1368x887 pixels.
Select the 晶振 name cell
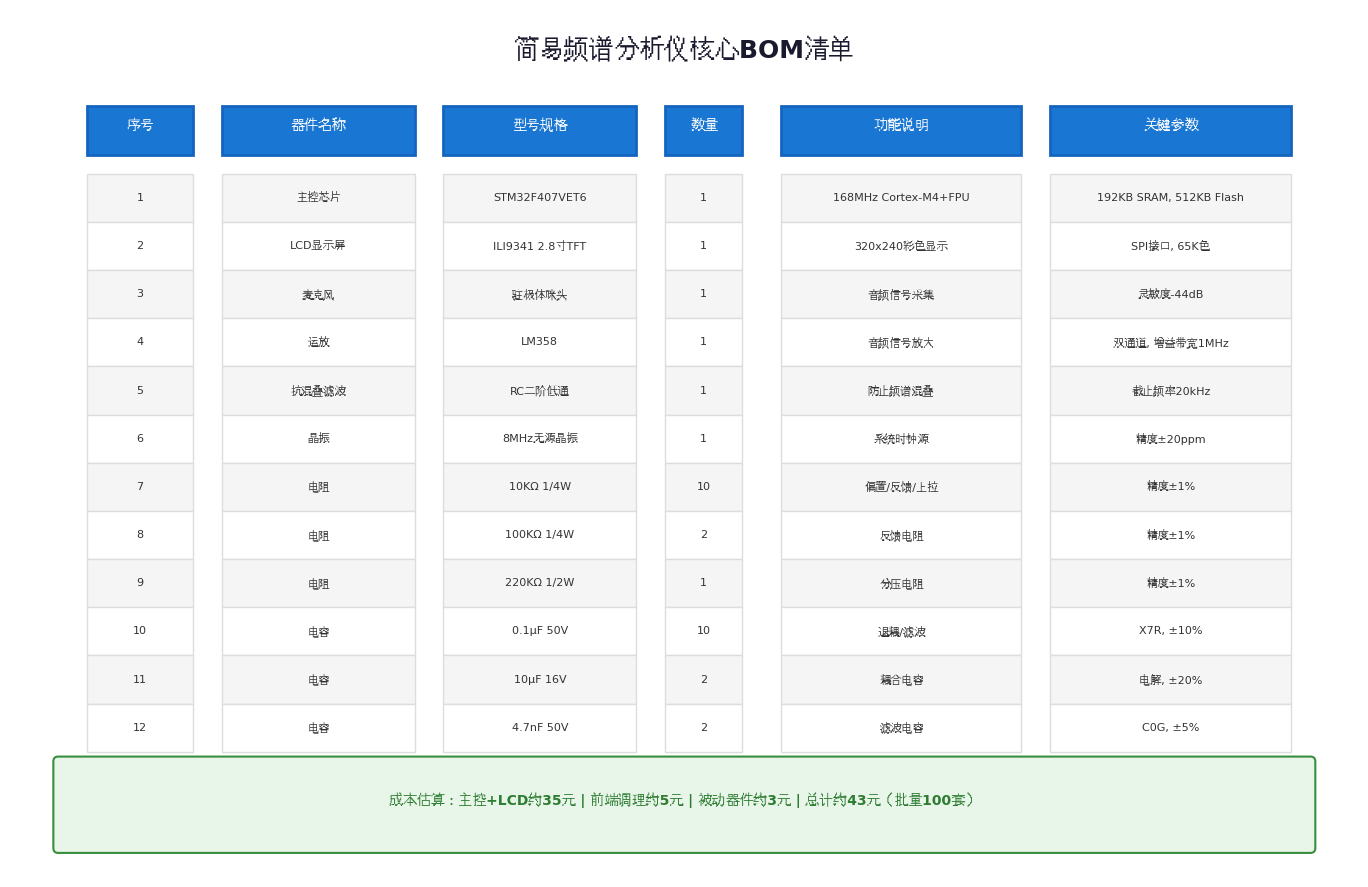319,439
